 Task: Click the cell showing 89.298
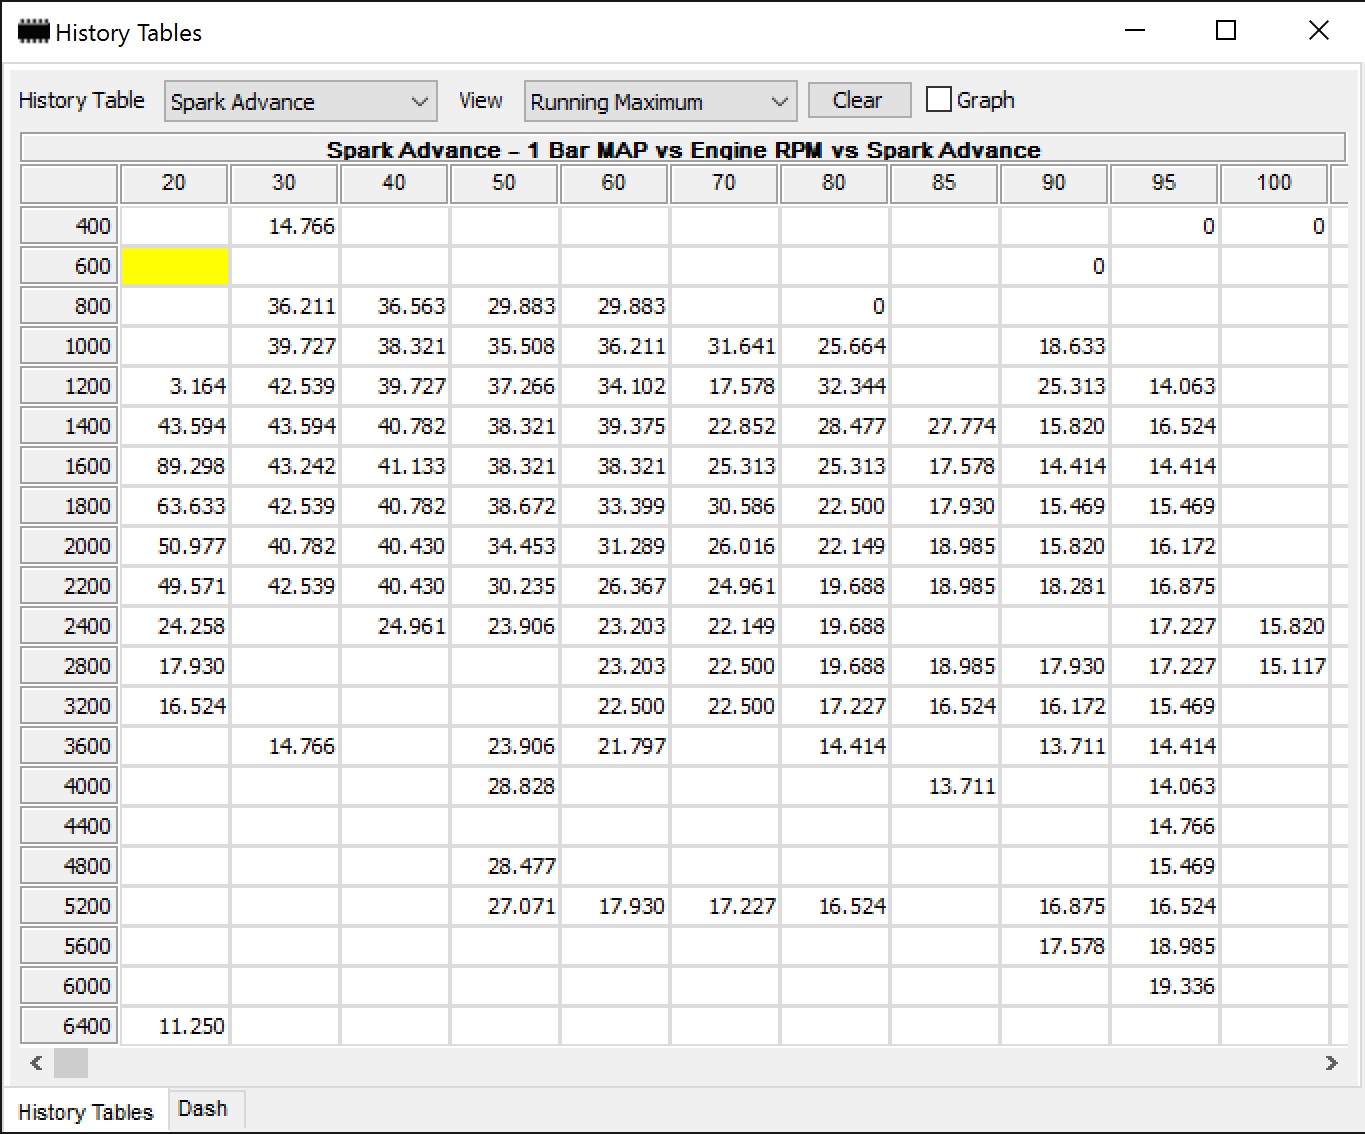pyautogui.click(x=175, y=466)
